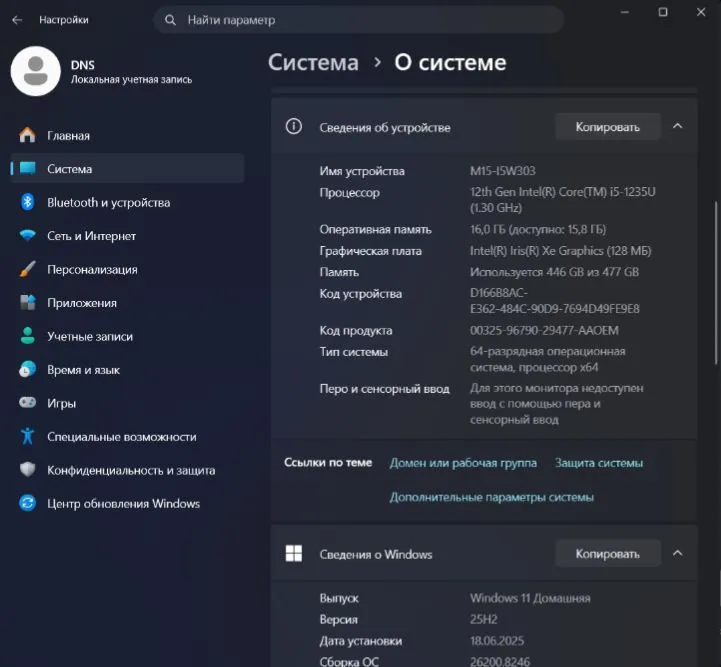This screenshot has width=721, height=667.
Task: Open the Приложения apps icon
Action: [28, 302]
